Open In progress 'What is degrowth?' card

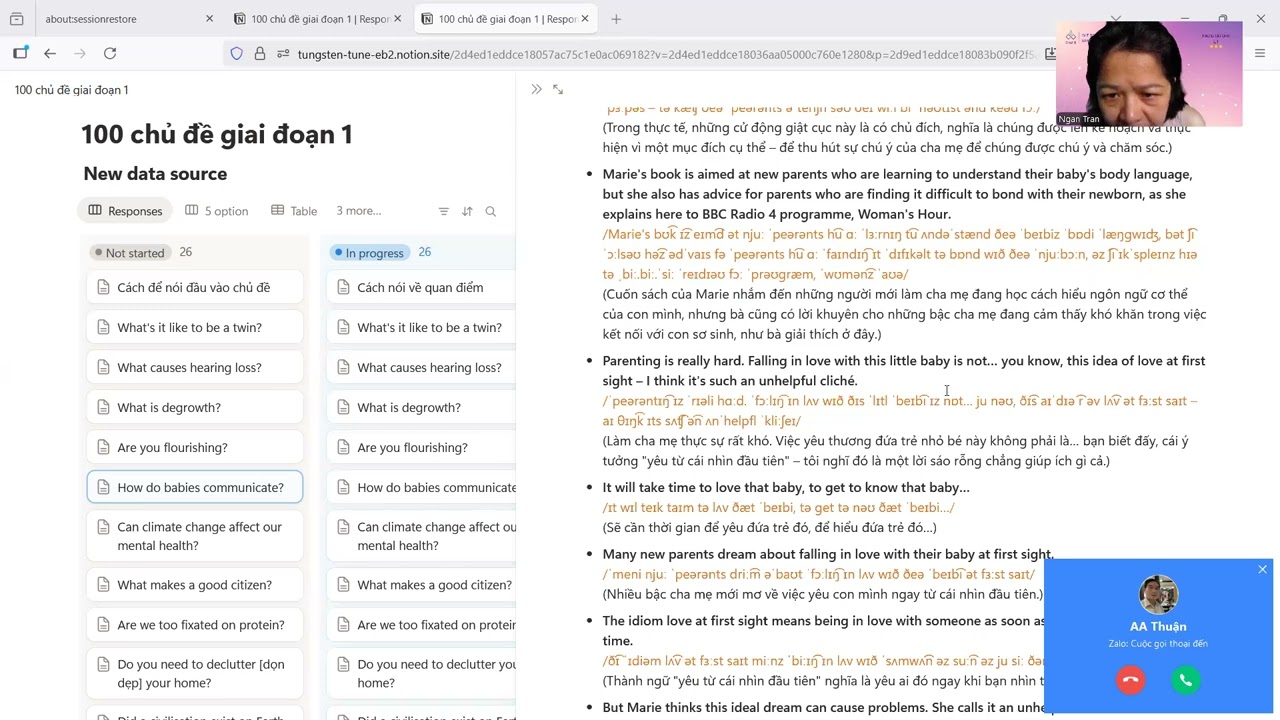[x=421, y=408]
